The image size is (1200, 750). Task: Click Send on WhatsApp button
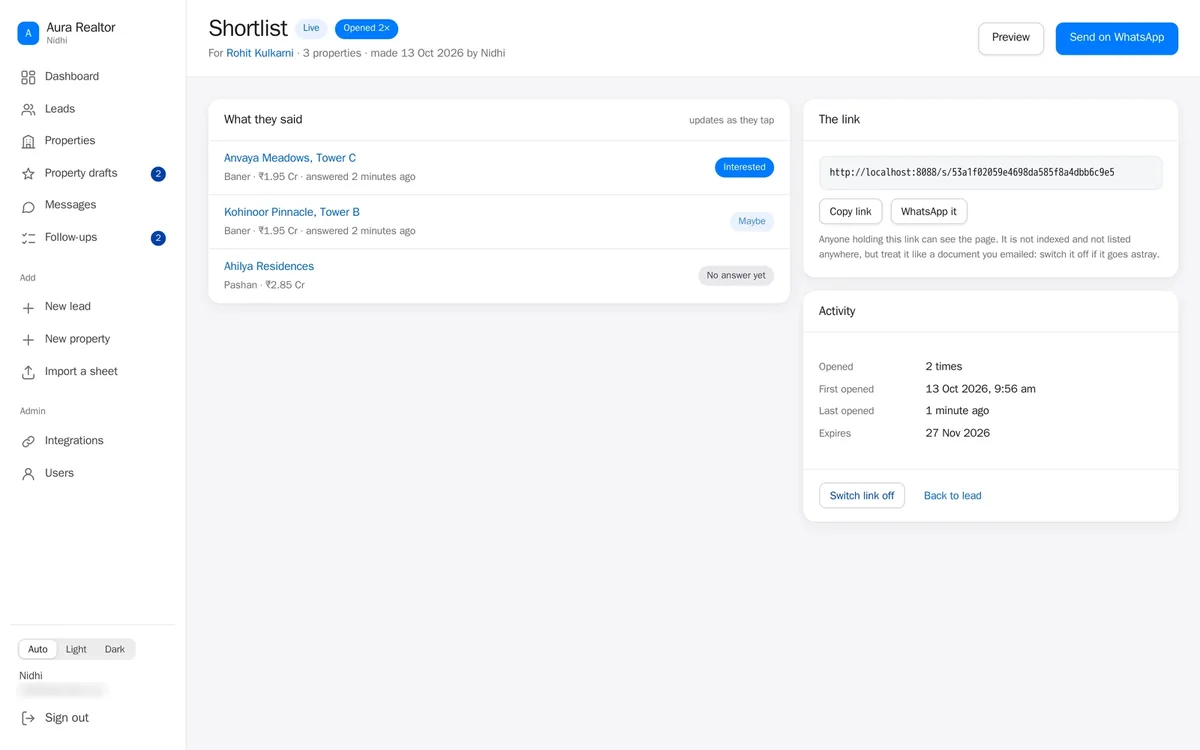coord(1117,38)
